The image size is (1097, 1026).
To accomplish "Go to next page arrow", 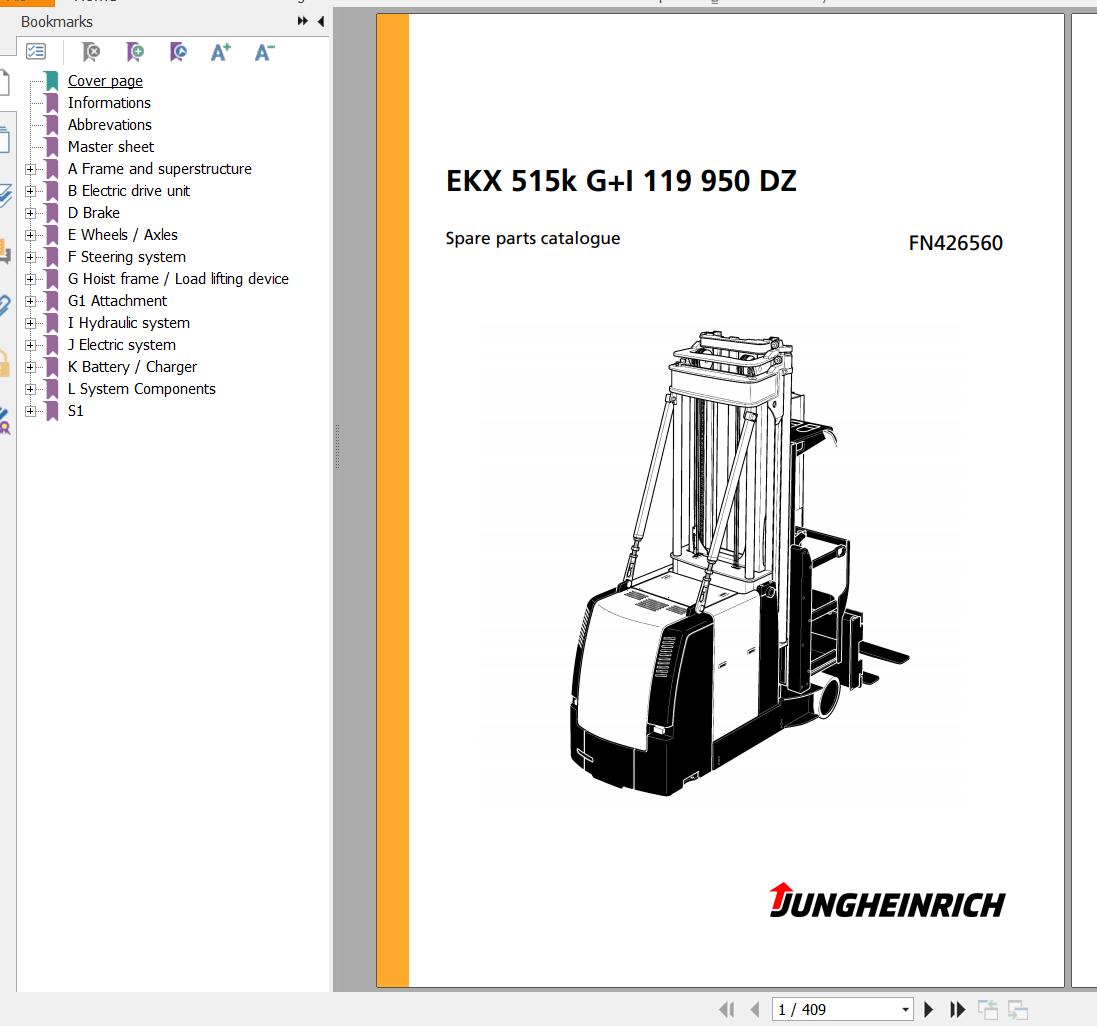I will click(x=928, y=1009).
